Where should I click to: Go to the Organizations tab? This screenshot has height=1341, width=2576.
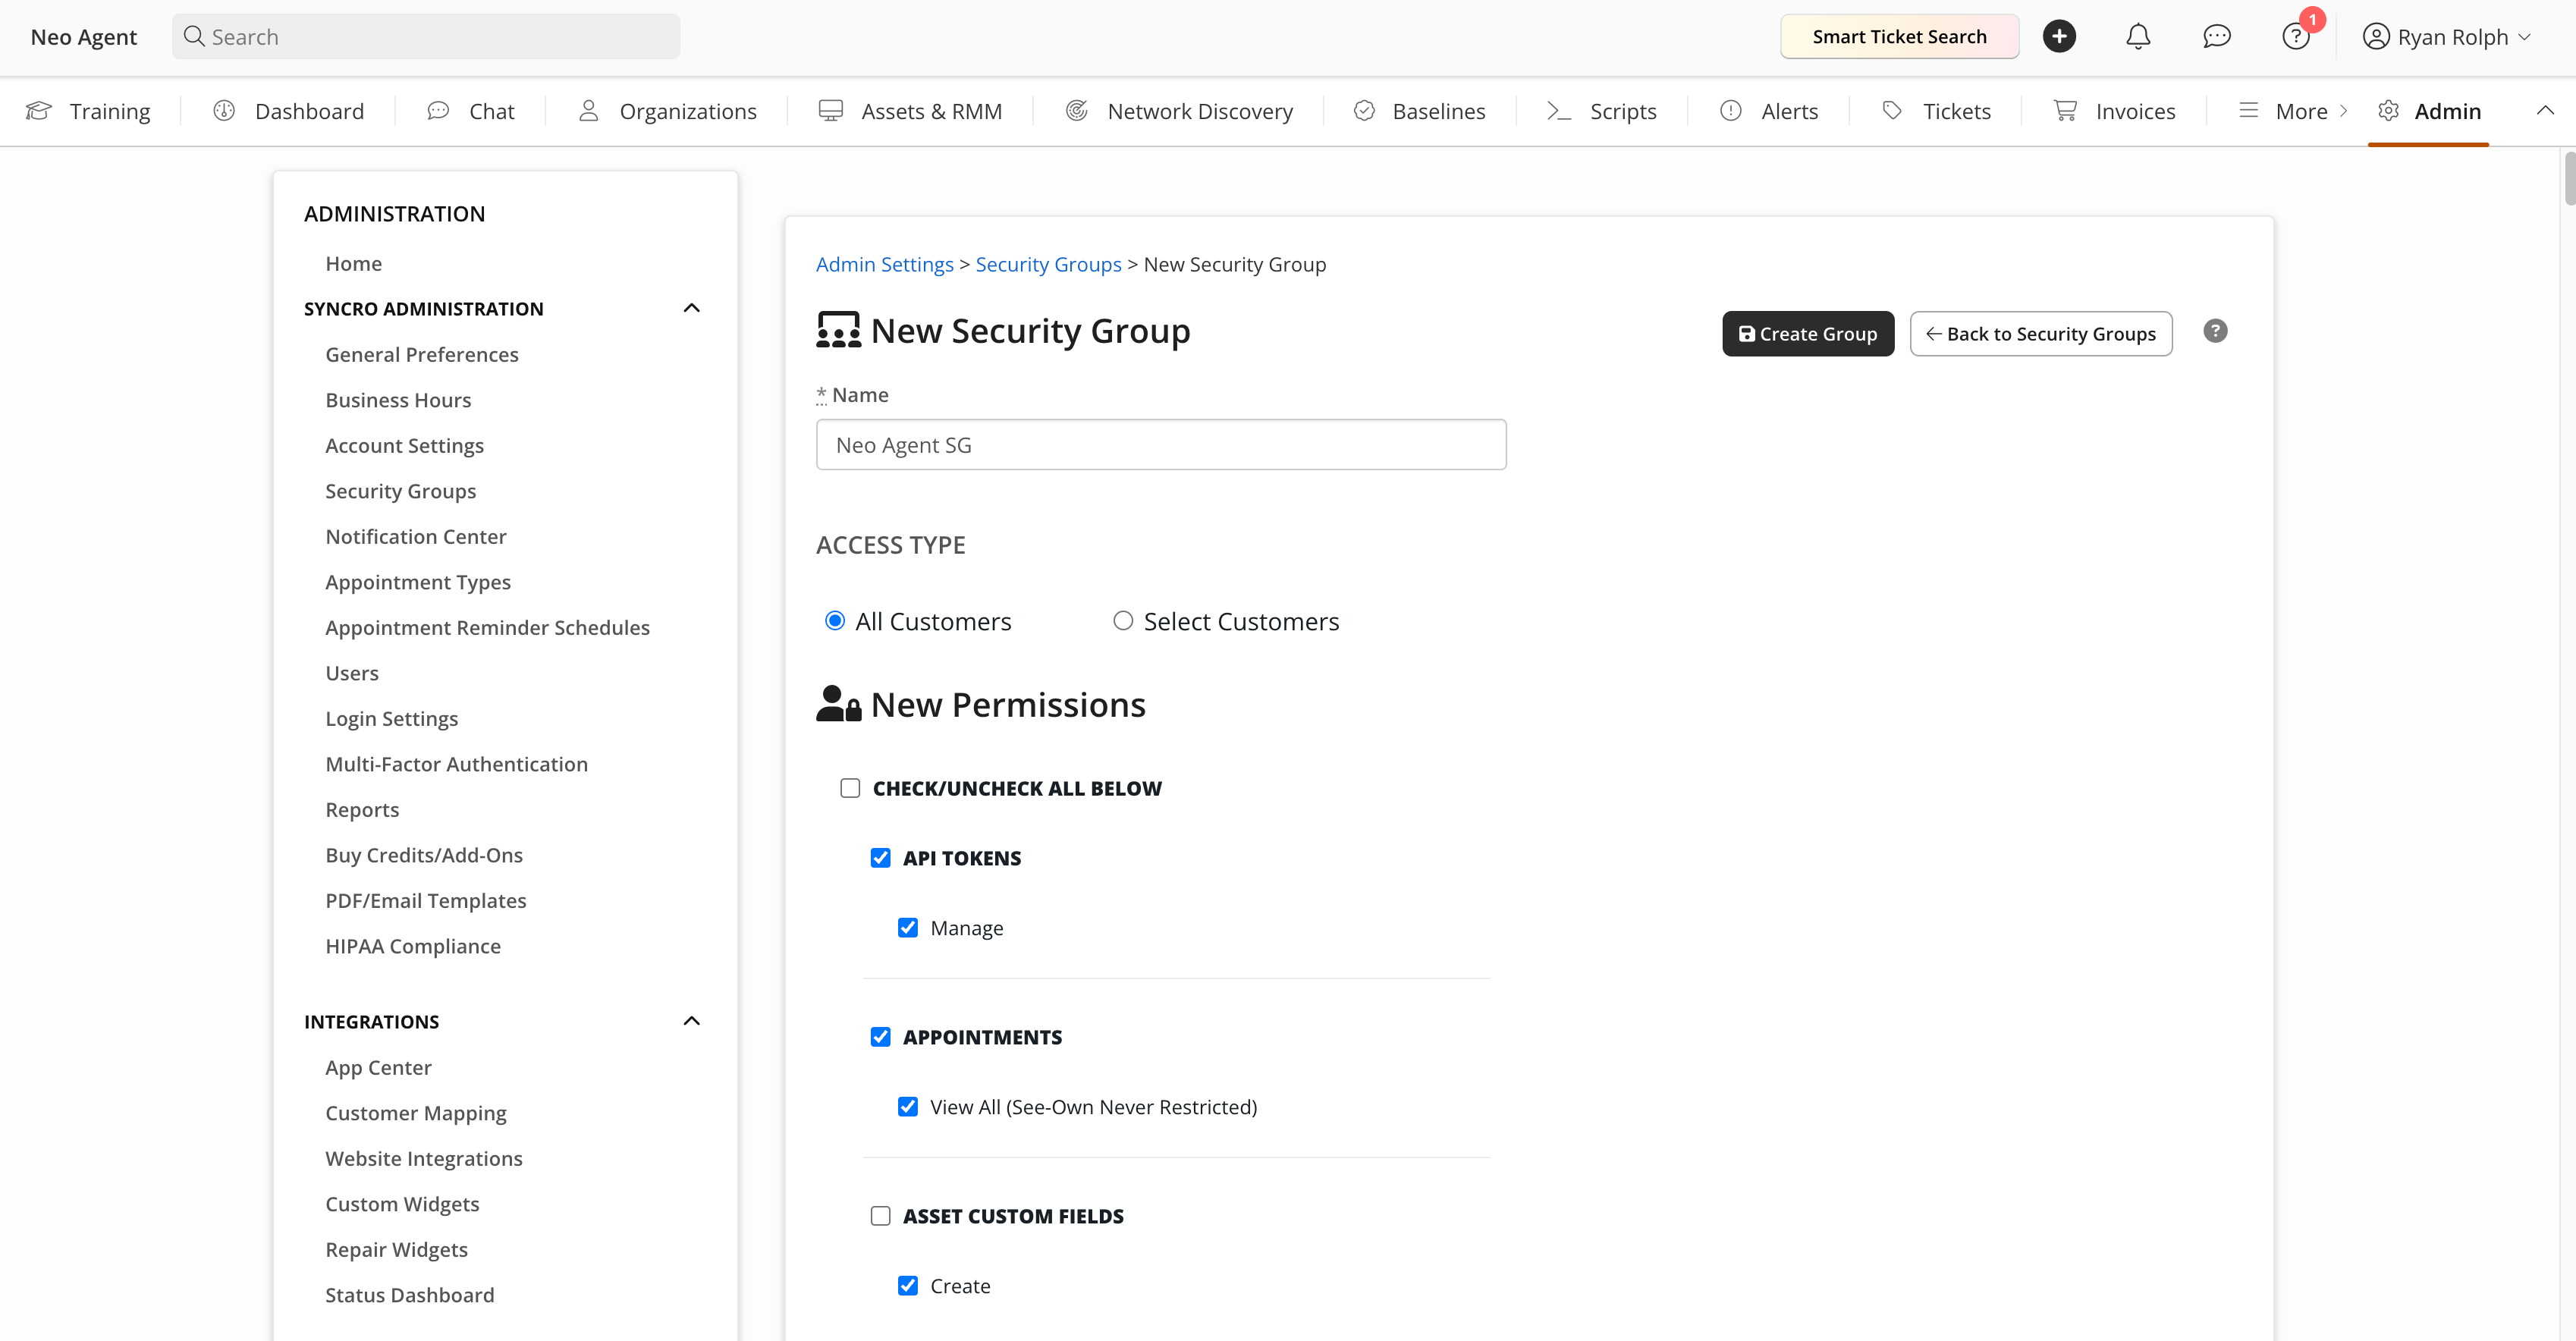(x=668, y=111)
